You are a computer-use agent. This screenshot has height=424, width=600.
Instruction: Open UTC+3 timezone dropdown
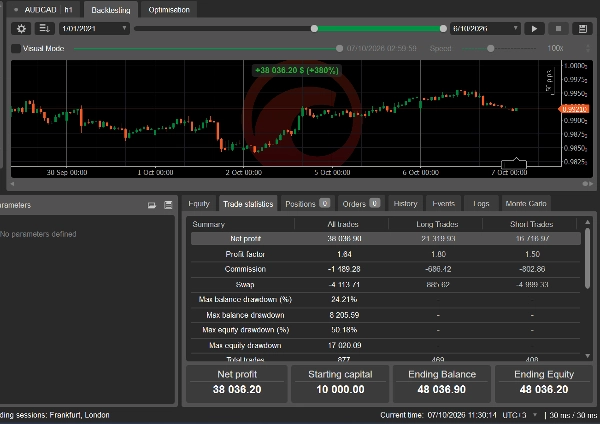click(520, 415)
